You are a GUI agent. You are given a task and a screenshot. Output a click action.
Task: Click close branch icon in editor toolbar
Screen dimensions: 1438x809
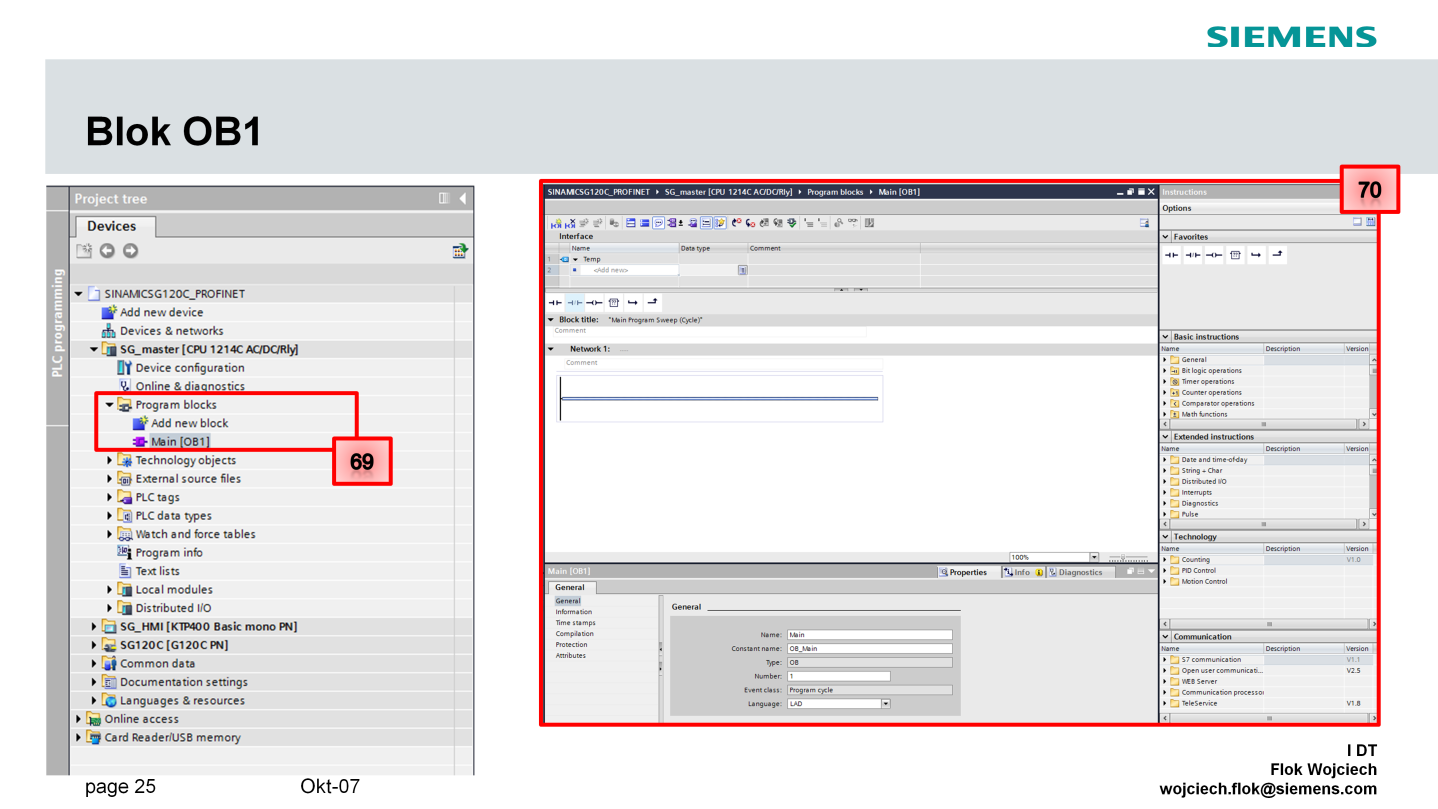click(652, 302)
